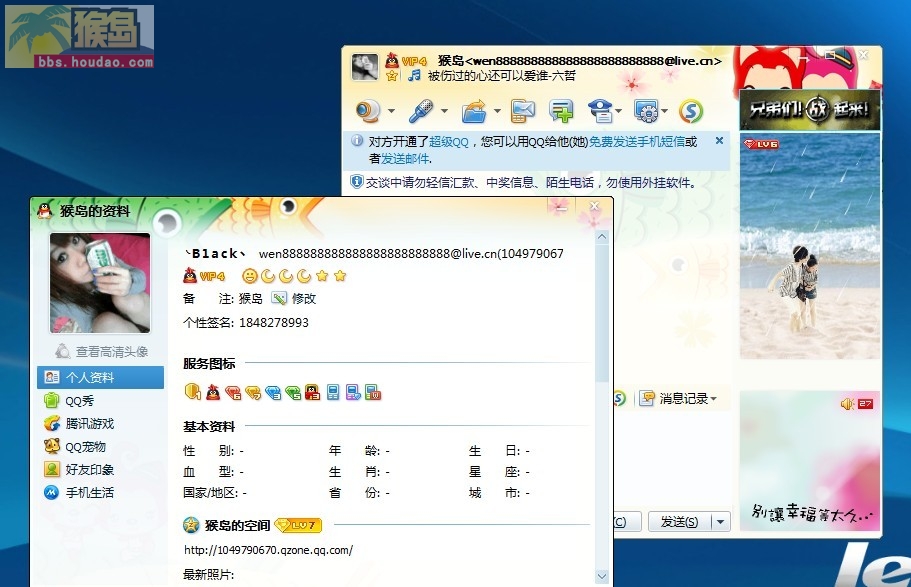The image size is (911, 587).
Task: Click the red-hat QQ penguin service icon
Action: click(213, 393)
